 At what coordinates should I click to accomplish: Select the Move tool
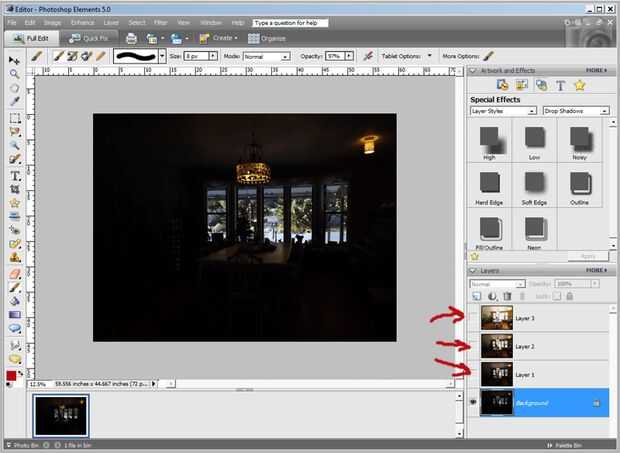[x=14, y=60]
